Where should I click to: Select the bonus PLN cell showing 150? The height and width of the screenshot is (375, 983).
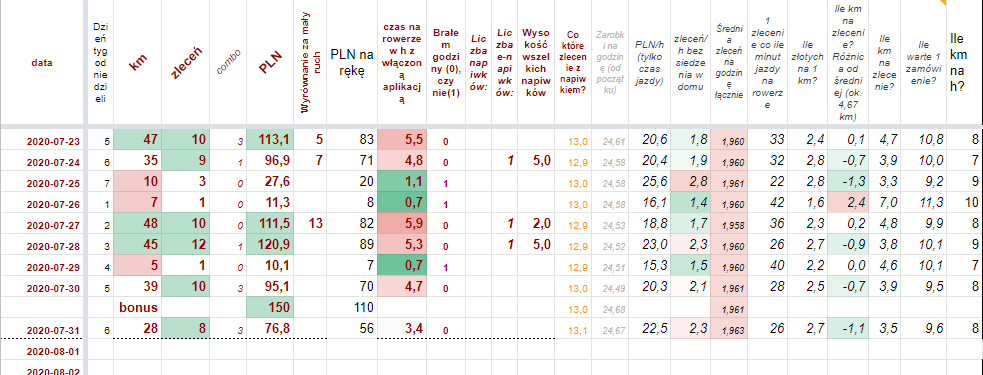click(x=270, y=308)
